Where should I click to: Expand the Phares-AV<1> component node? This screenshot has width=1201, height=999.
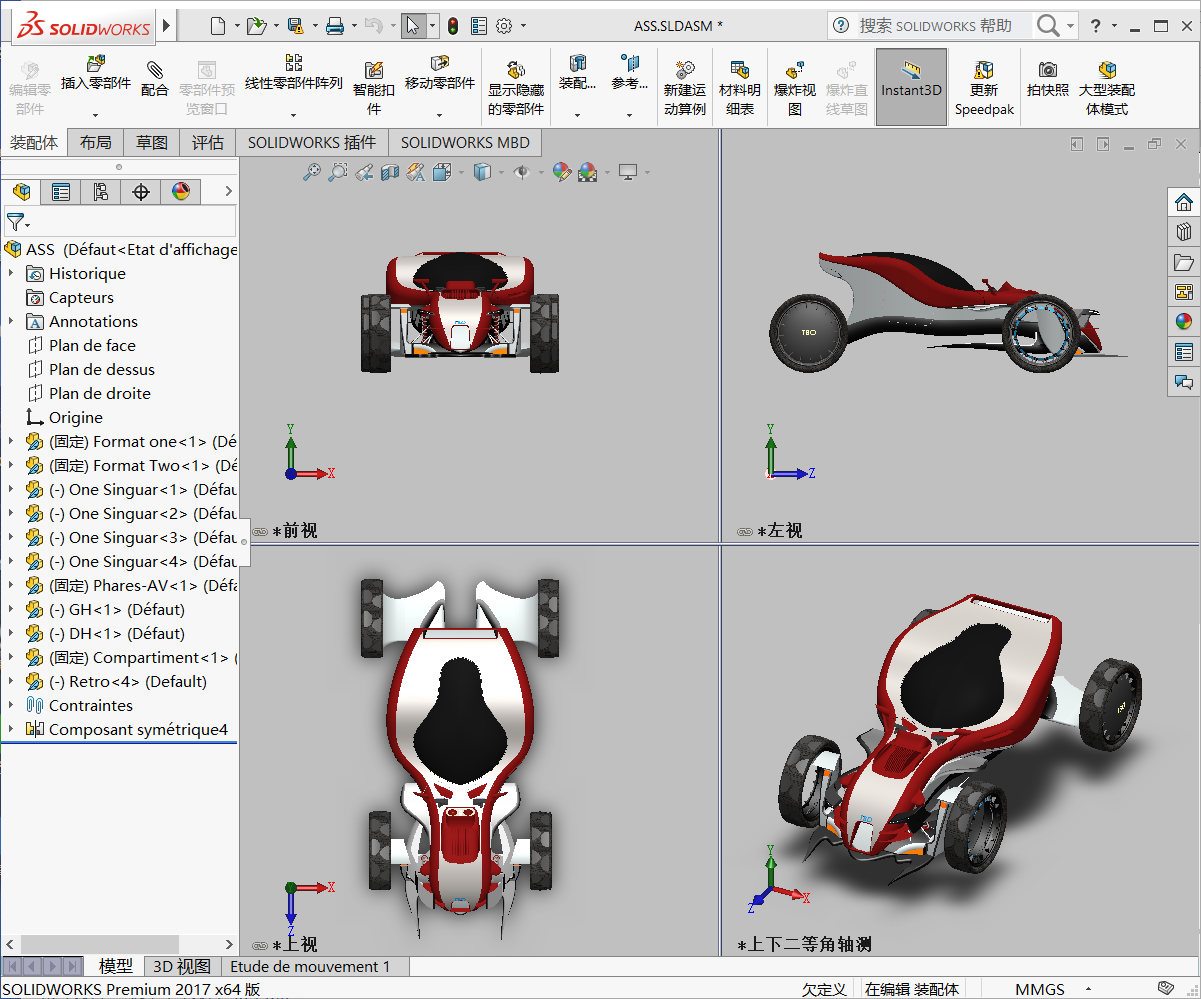coord(11,585)
